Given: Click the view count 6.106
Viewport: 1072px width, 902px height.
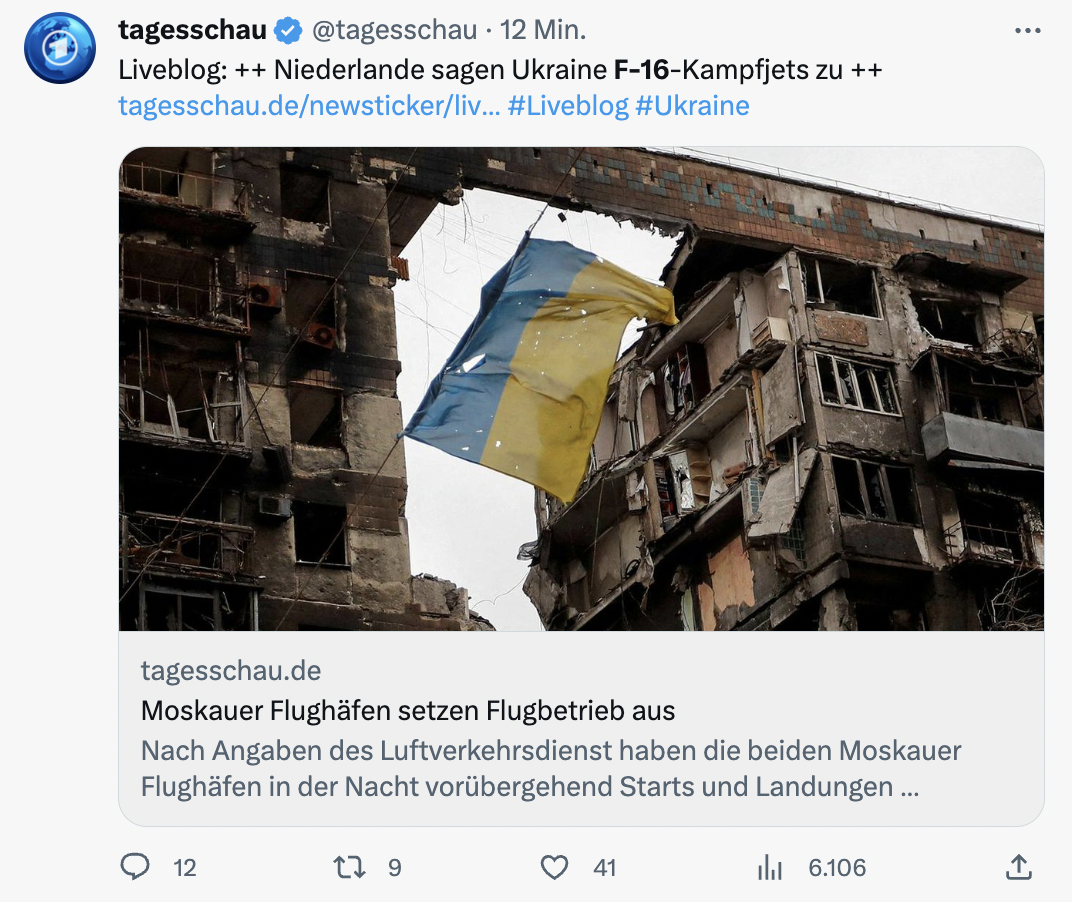Looking at the screenshot, I should coord(837,868).
